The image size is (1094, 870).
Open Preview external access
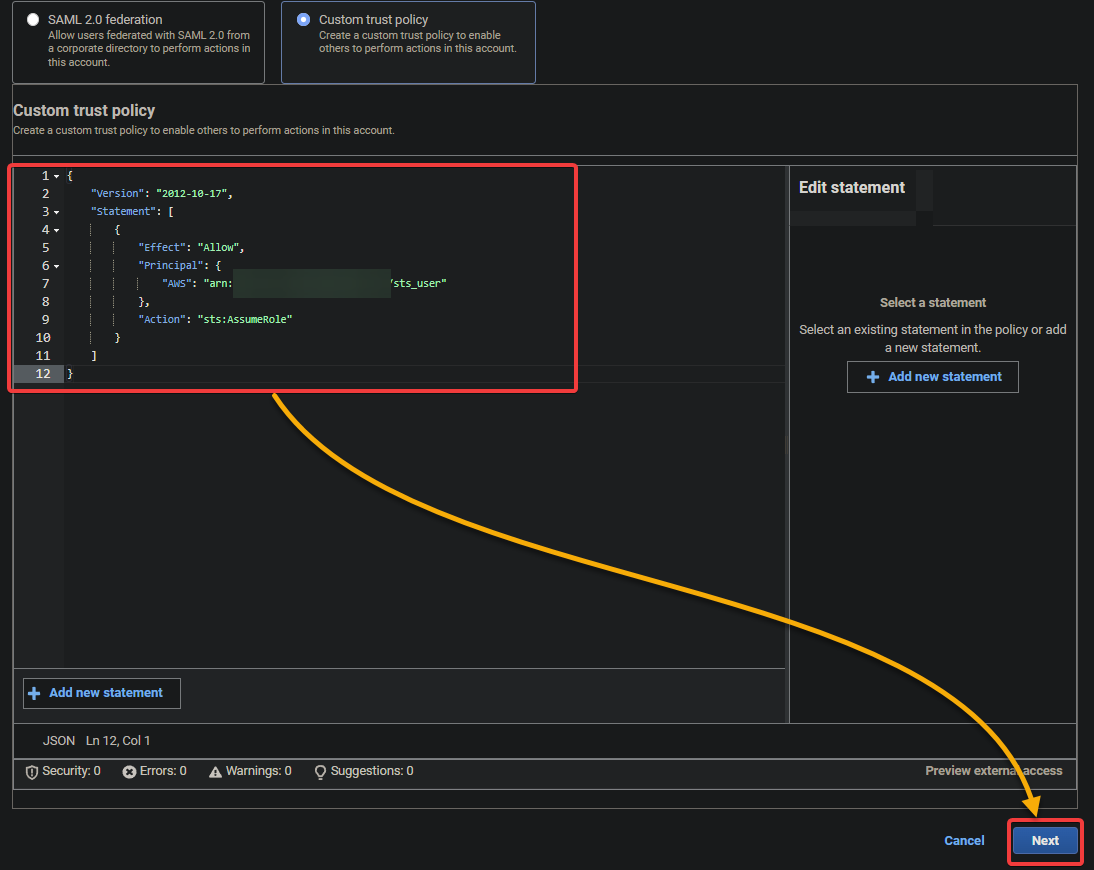tap(994, 771)
